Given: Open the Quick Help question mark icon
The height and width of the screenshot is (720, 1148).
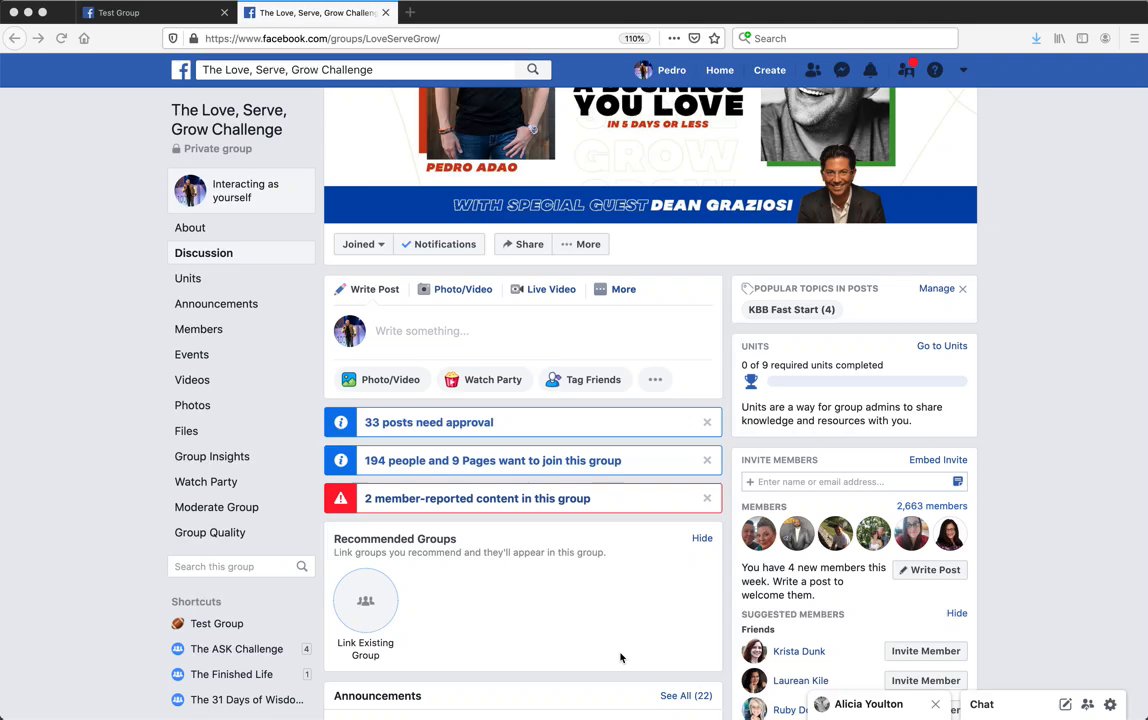Looking at the screenshot, I should coord(935,70).
